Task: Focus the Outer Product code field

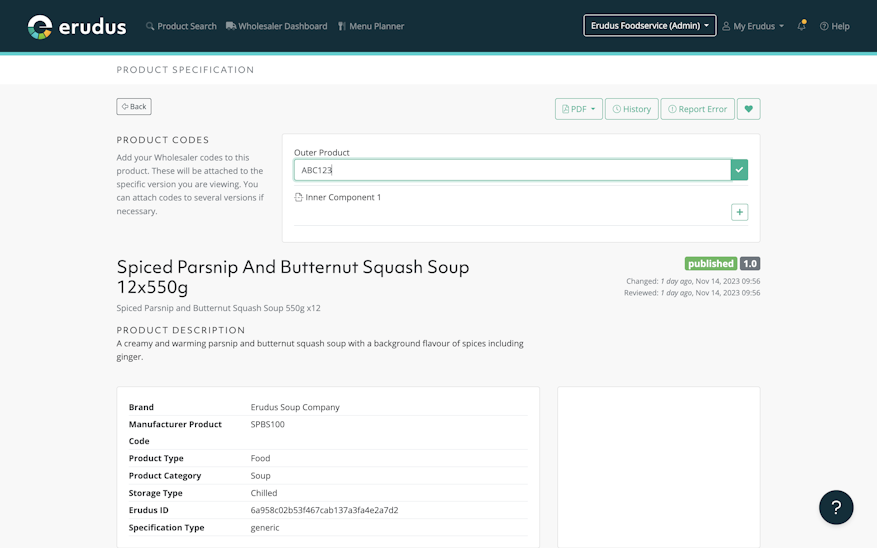Action: (512, 170)
